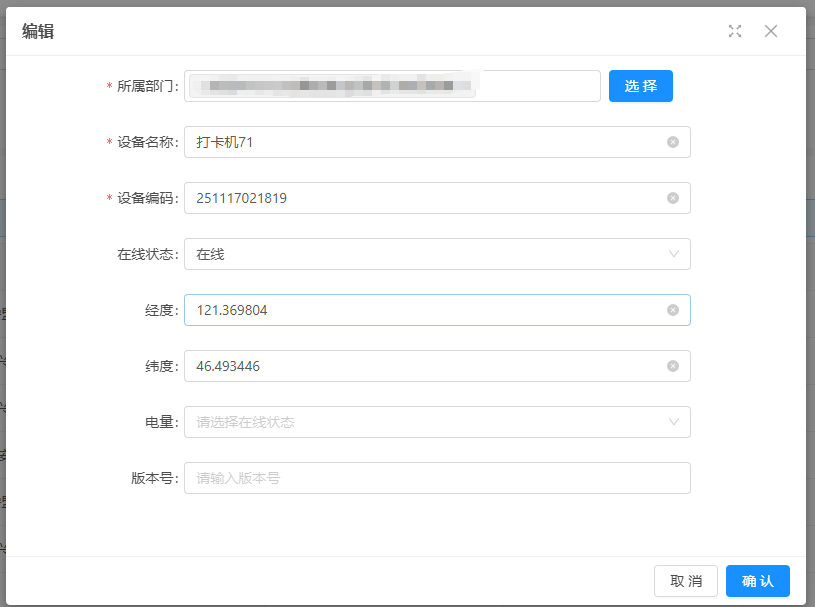Click the 选择 button for 所属部门

pyautogui.click(x=641, y=86)
